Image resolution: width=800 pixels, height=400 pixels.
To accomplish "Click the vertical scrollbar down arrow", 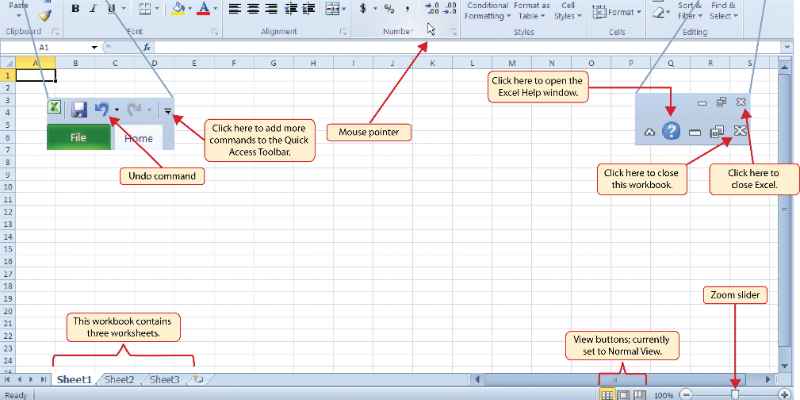I will [x=785, y=366].
